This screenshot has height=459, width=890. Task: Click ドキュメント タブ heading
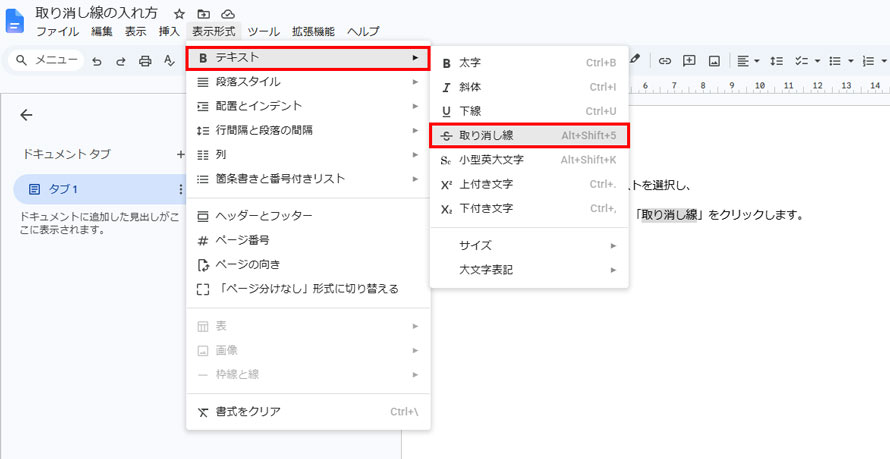pyautogui.click(x=66, y=154)
